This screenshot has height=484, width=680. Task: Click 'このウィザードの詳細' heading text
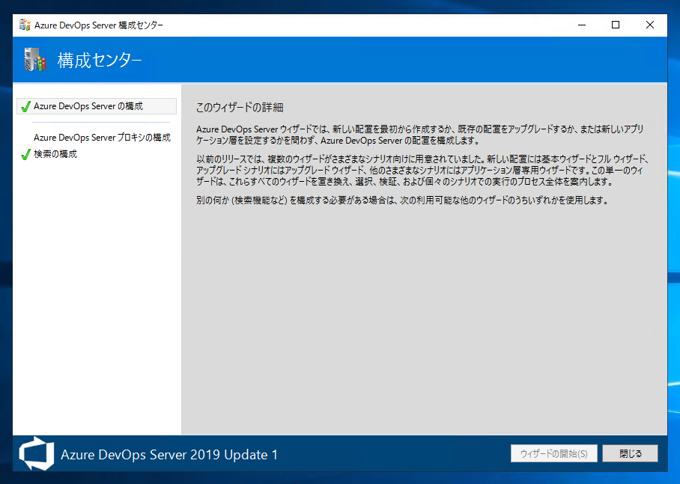[x=239, y=108]
